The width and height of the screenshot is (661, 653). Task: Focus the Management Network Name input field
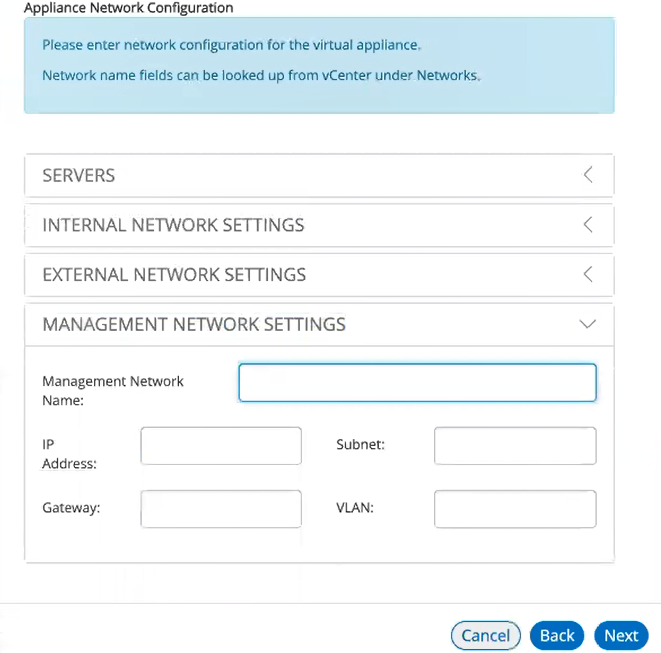[x=417, y=382]
